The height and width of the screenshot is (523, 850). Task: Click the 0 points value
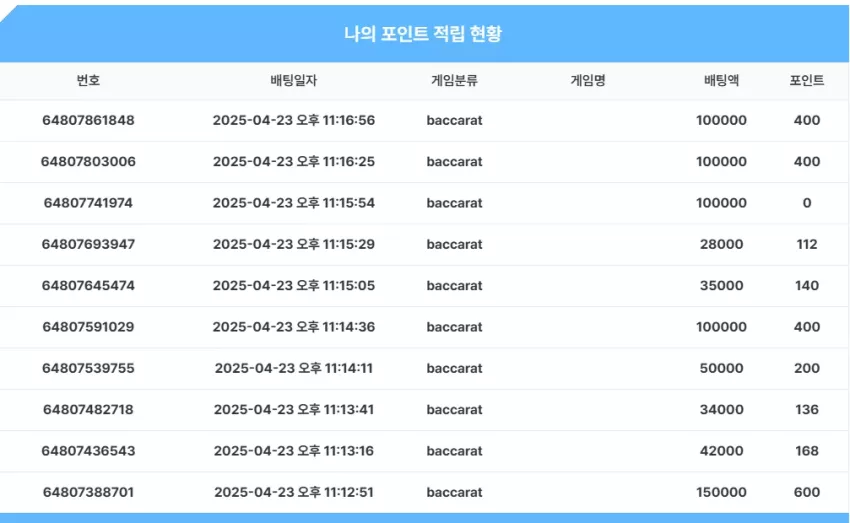807,203
